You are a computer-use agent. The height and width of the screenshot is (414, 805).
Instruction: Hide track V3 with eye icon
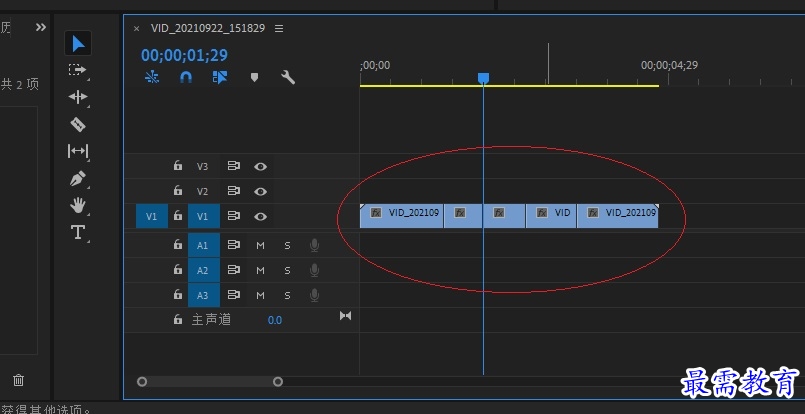pos(260,166)
